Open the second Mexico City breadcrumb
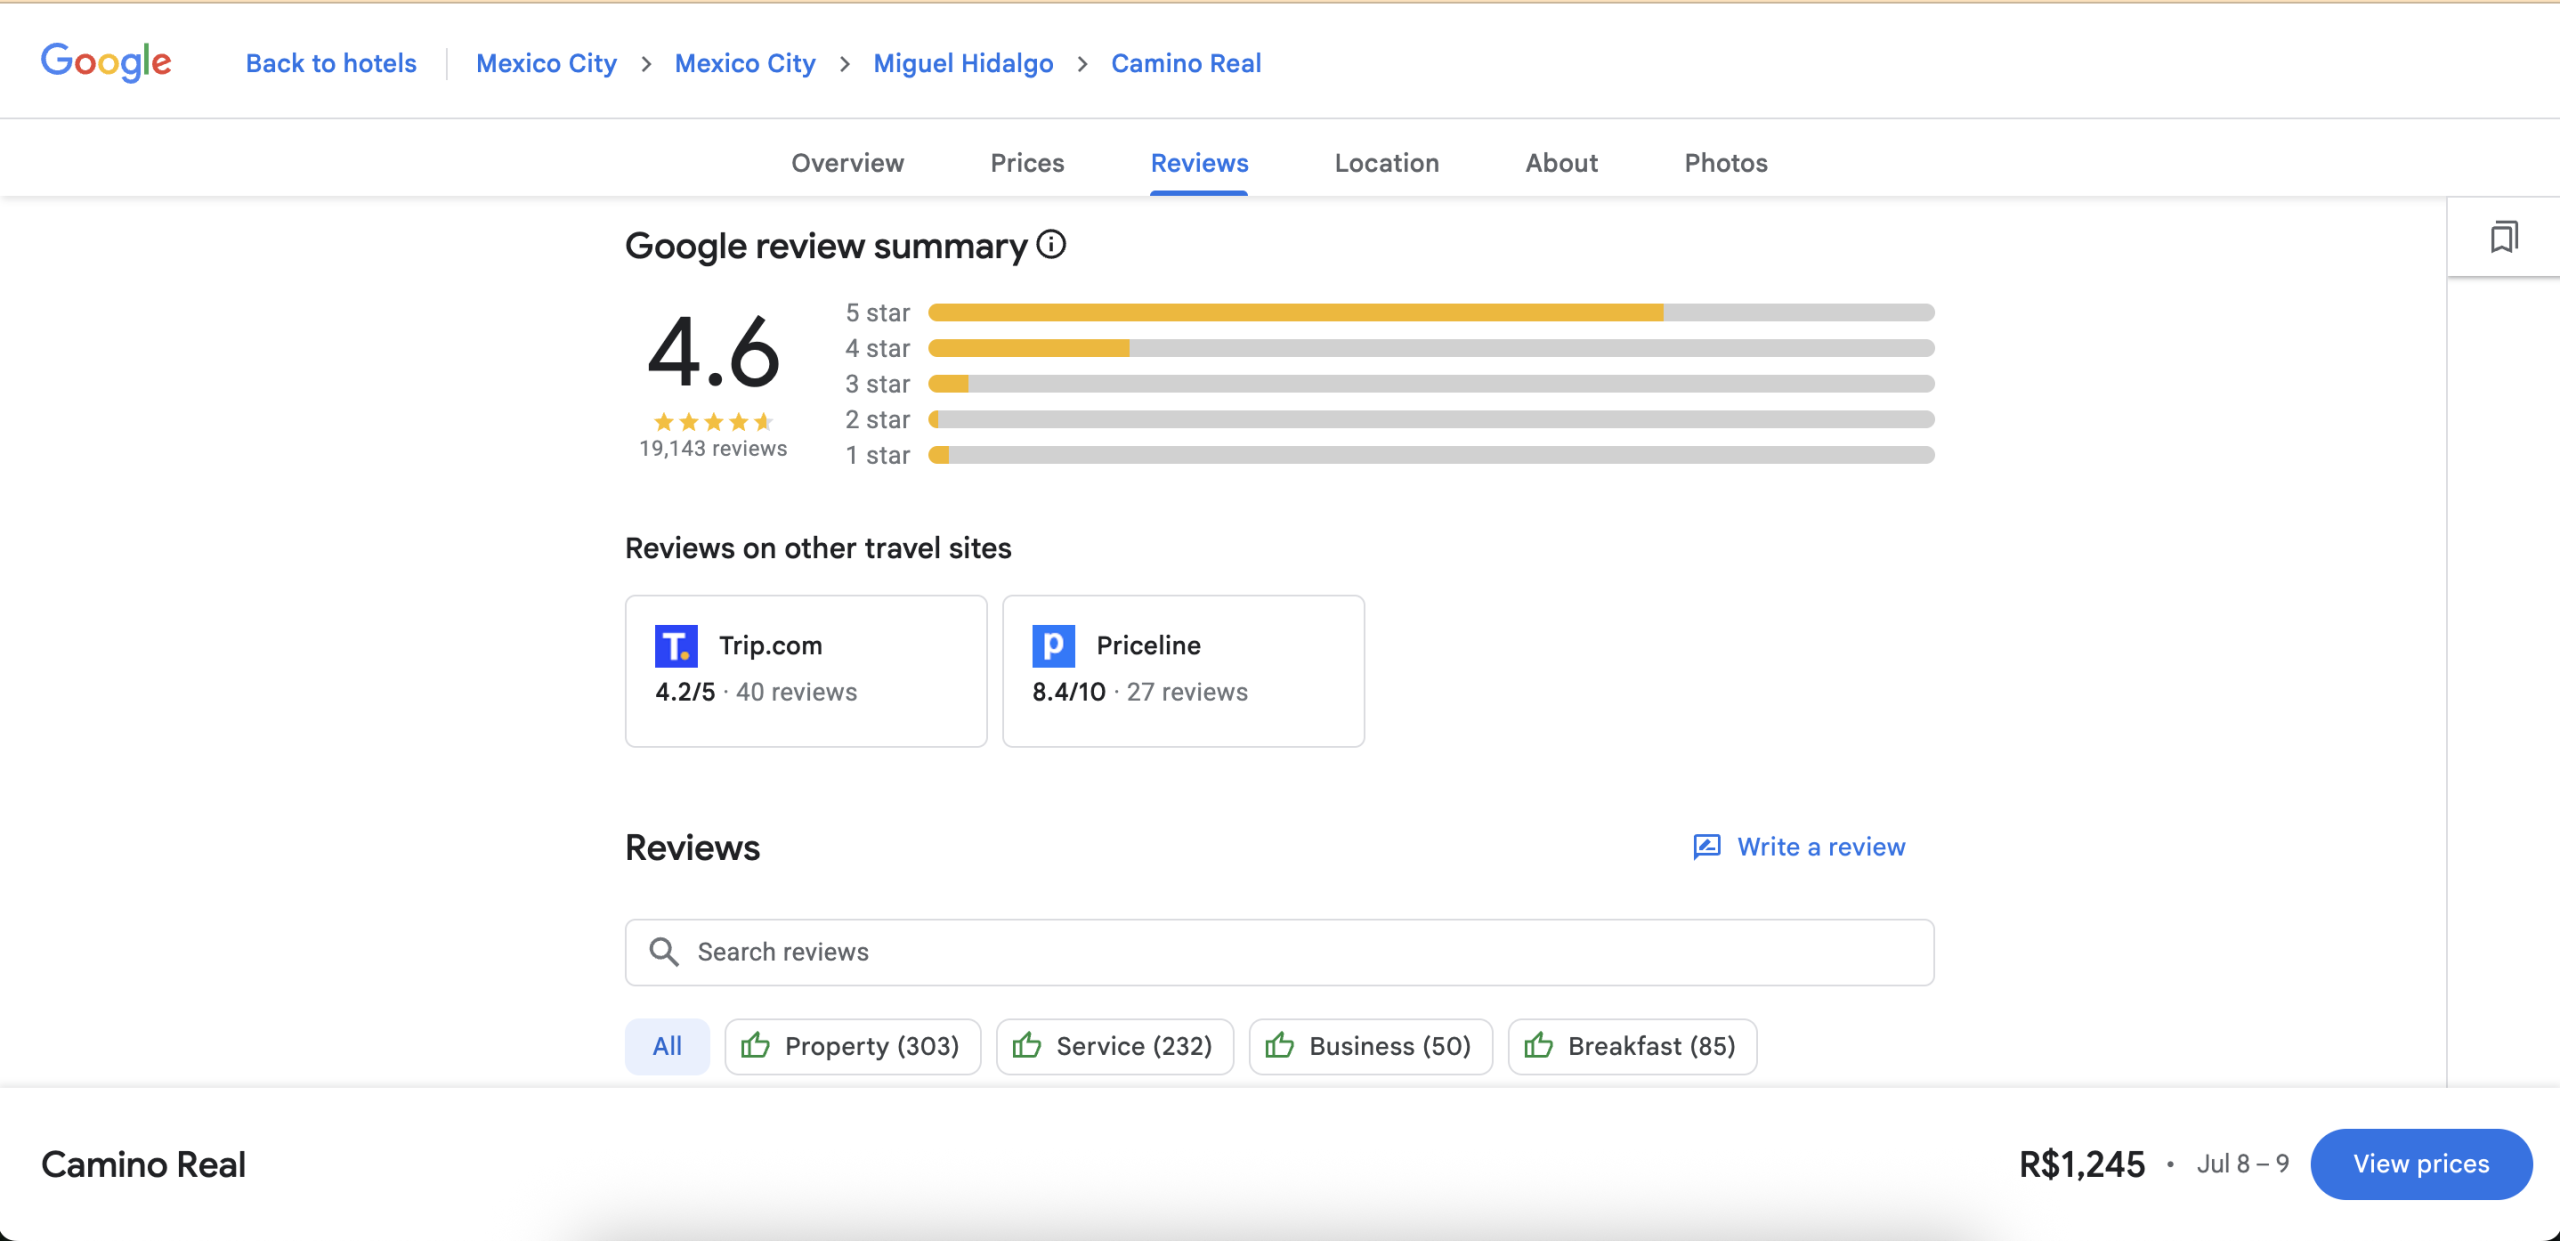Screen dimensions: 2560x1241 tap(745, 63)
